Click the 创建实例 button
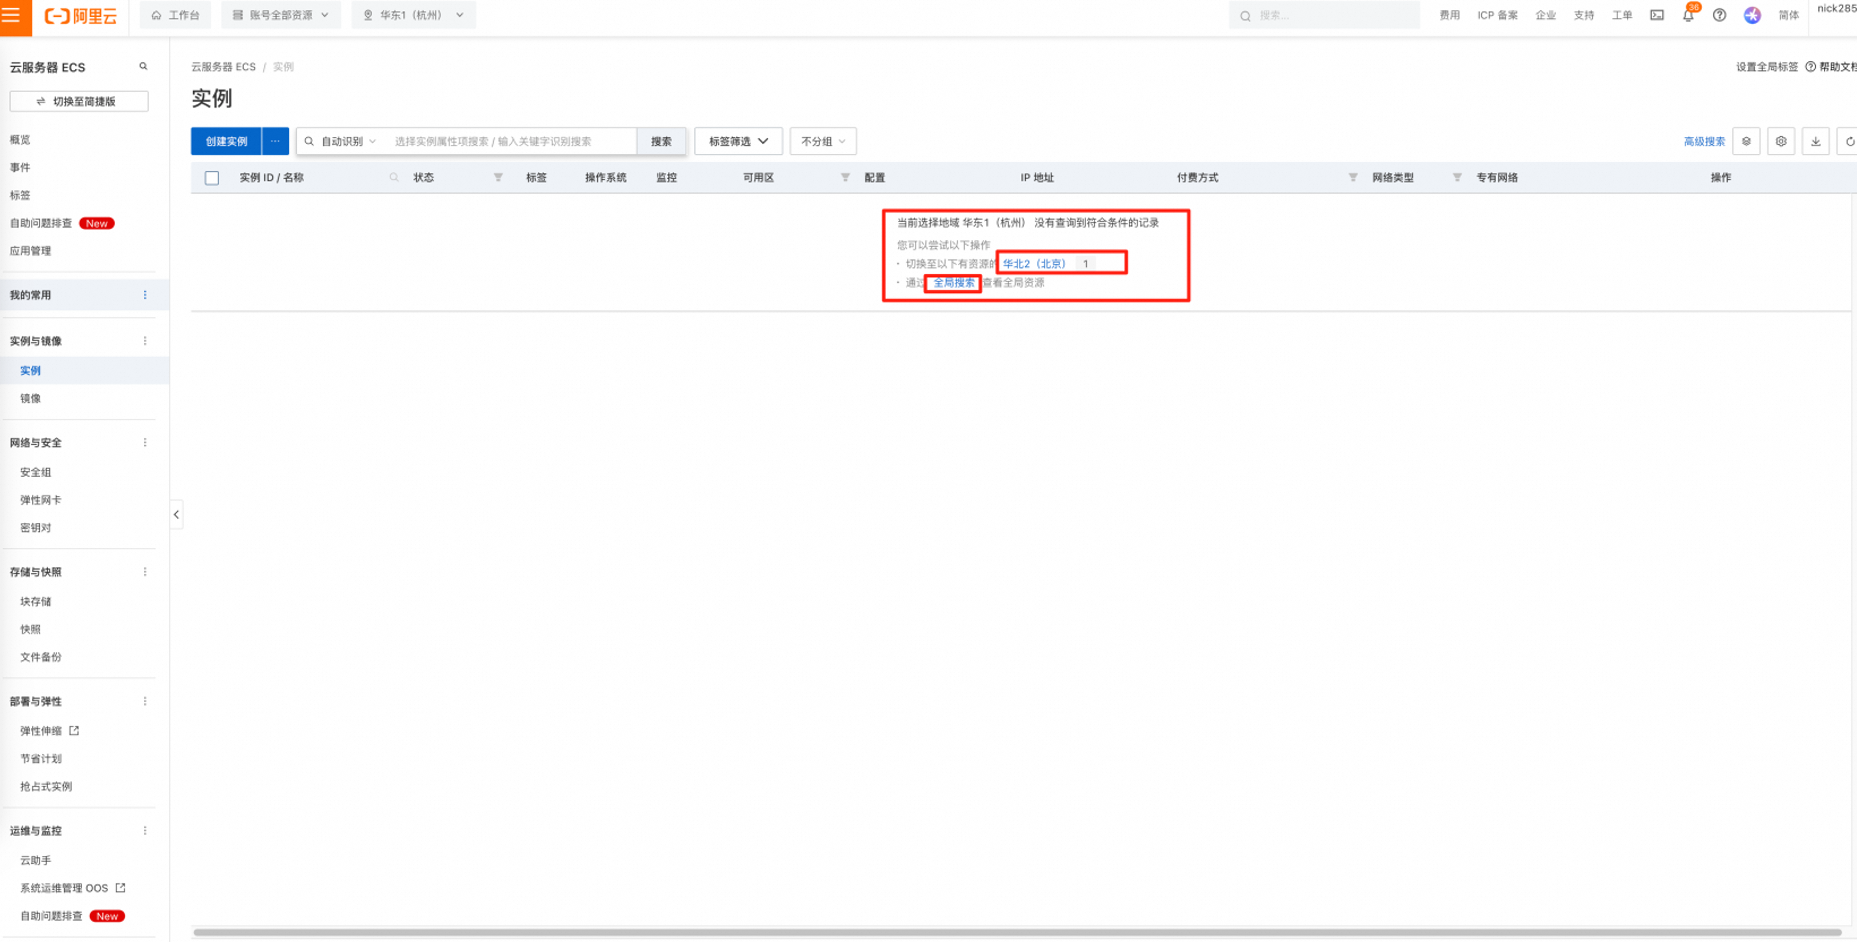Image resolution: width=1857 pixels, height=942 pixels. click(x=226, y=141)
